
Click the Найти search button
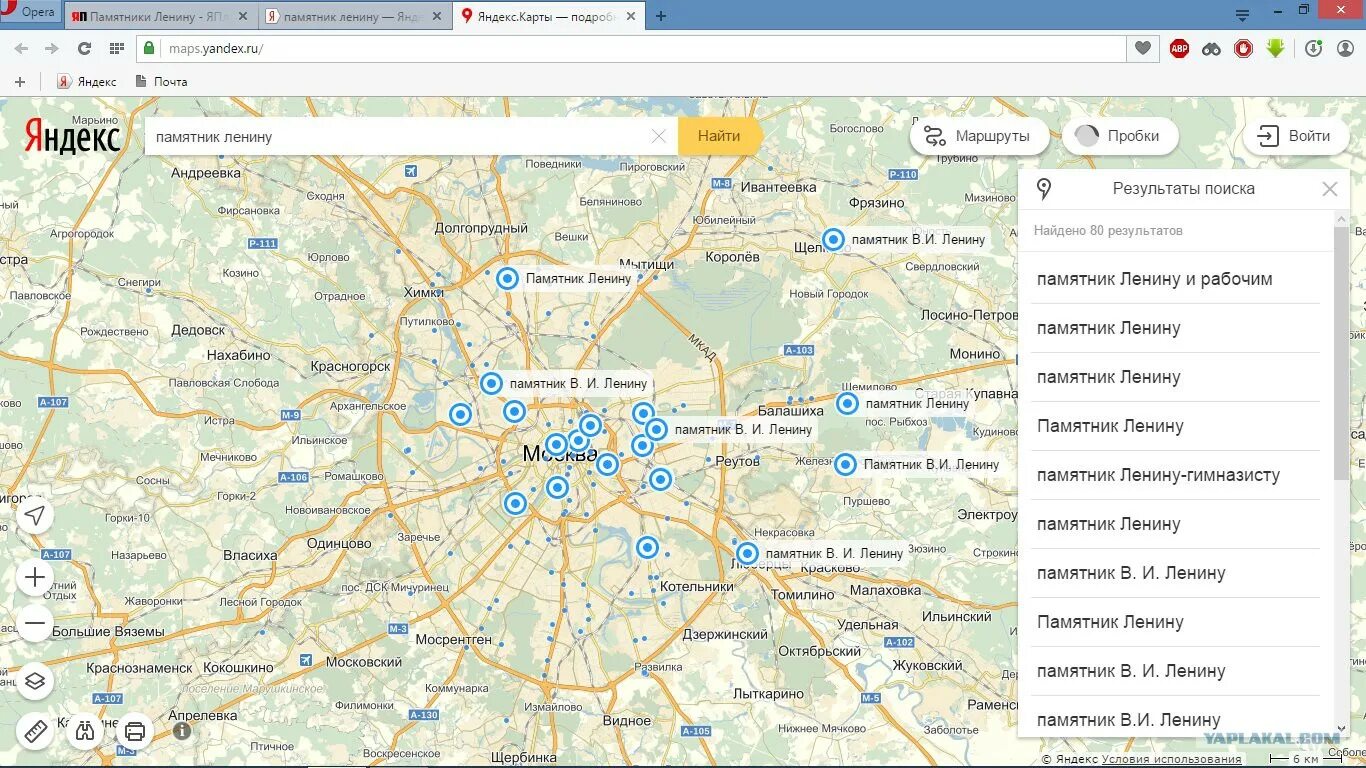719,136
